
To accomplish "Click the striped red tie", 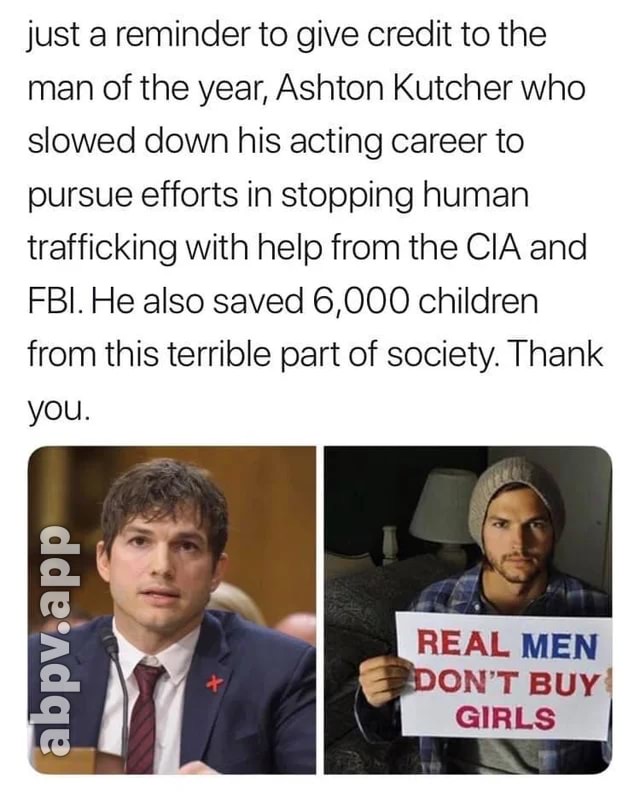I will (x=145, y=717).
